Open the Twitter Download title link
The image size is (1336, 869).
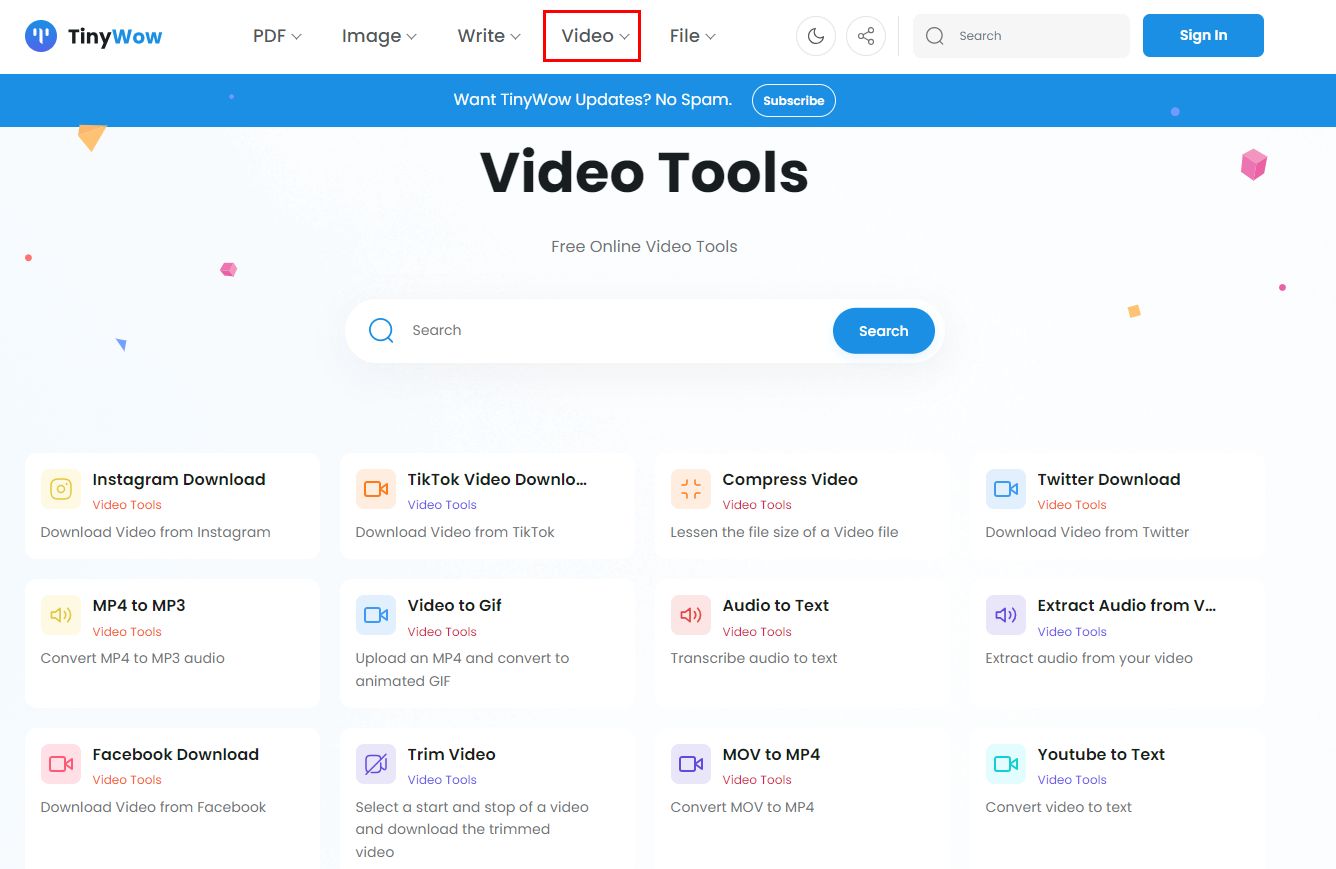(1109, 479)
